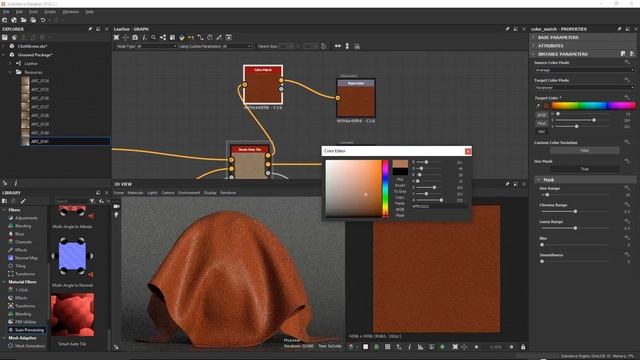The image size is (640, 360).
Task: Click the camera icon in the 3D View sidebar
Action: 116,207
